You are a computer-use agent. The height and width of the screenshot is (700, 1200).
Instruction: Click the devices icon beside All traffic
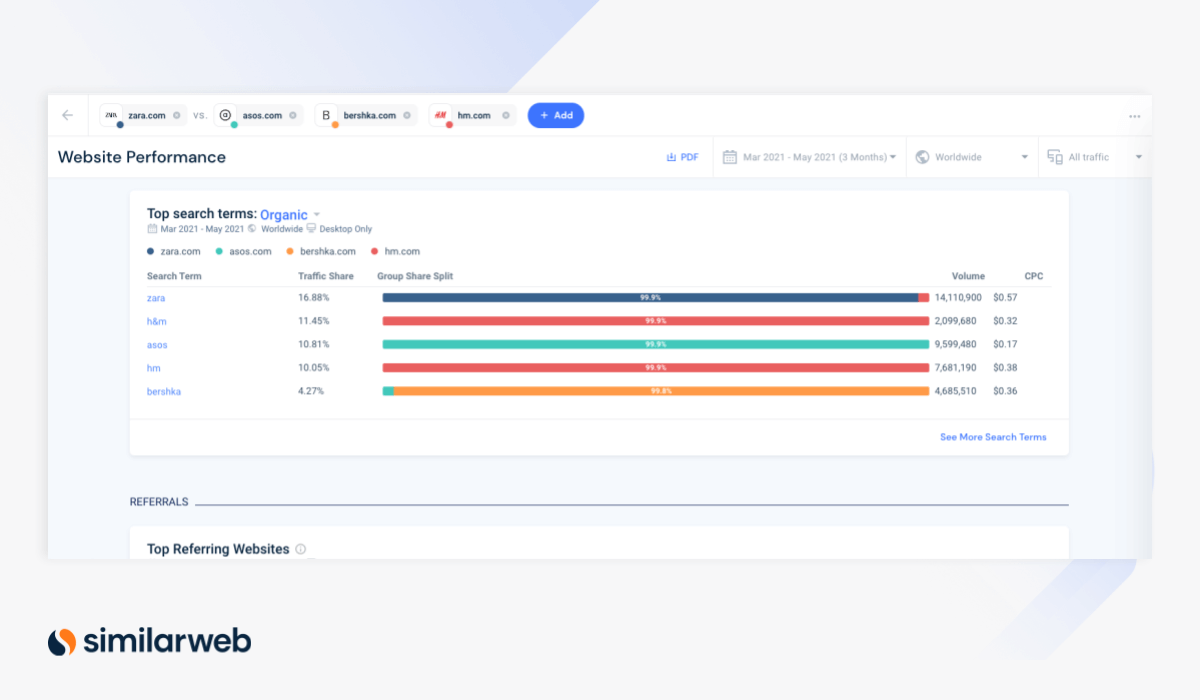point(1055,157)
